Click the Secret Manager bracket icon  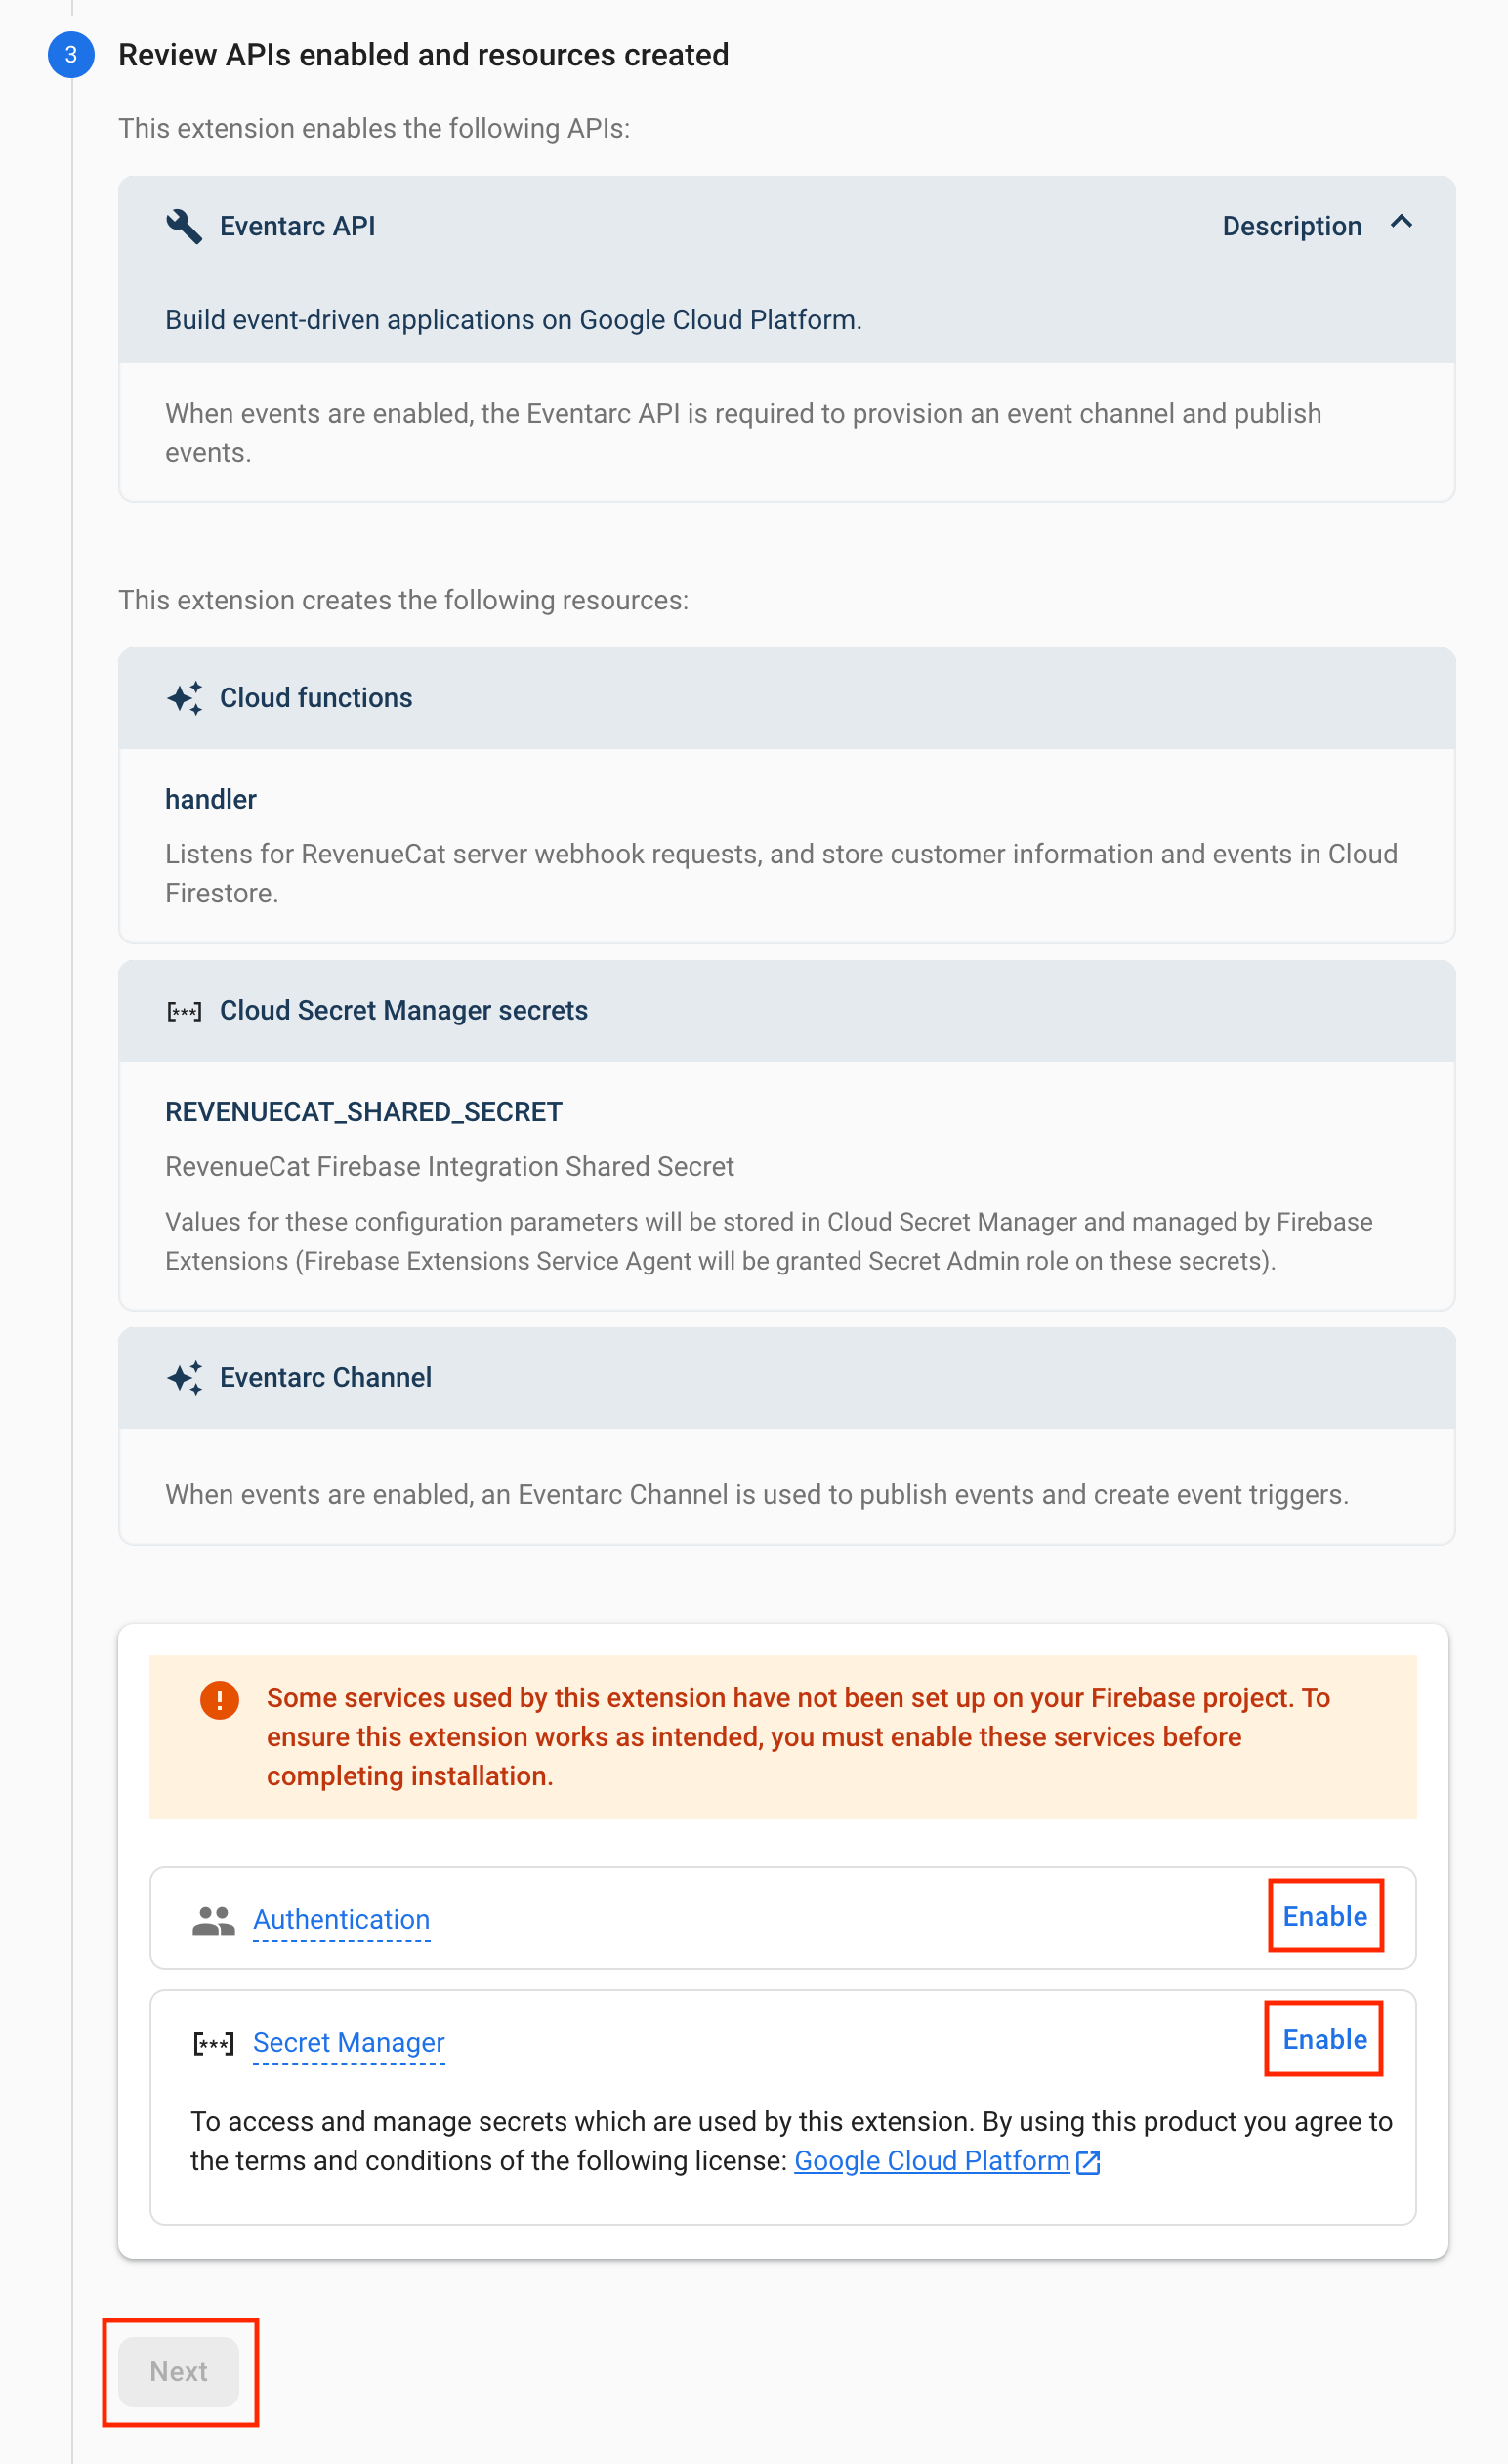click(213, 2043)
